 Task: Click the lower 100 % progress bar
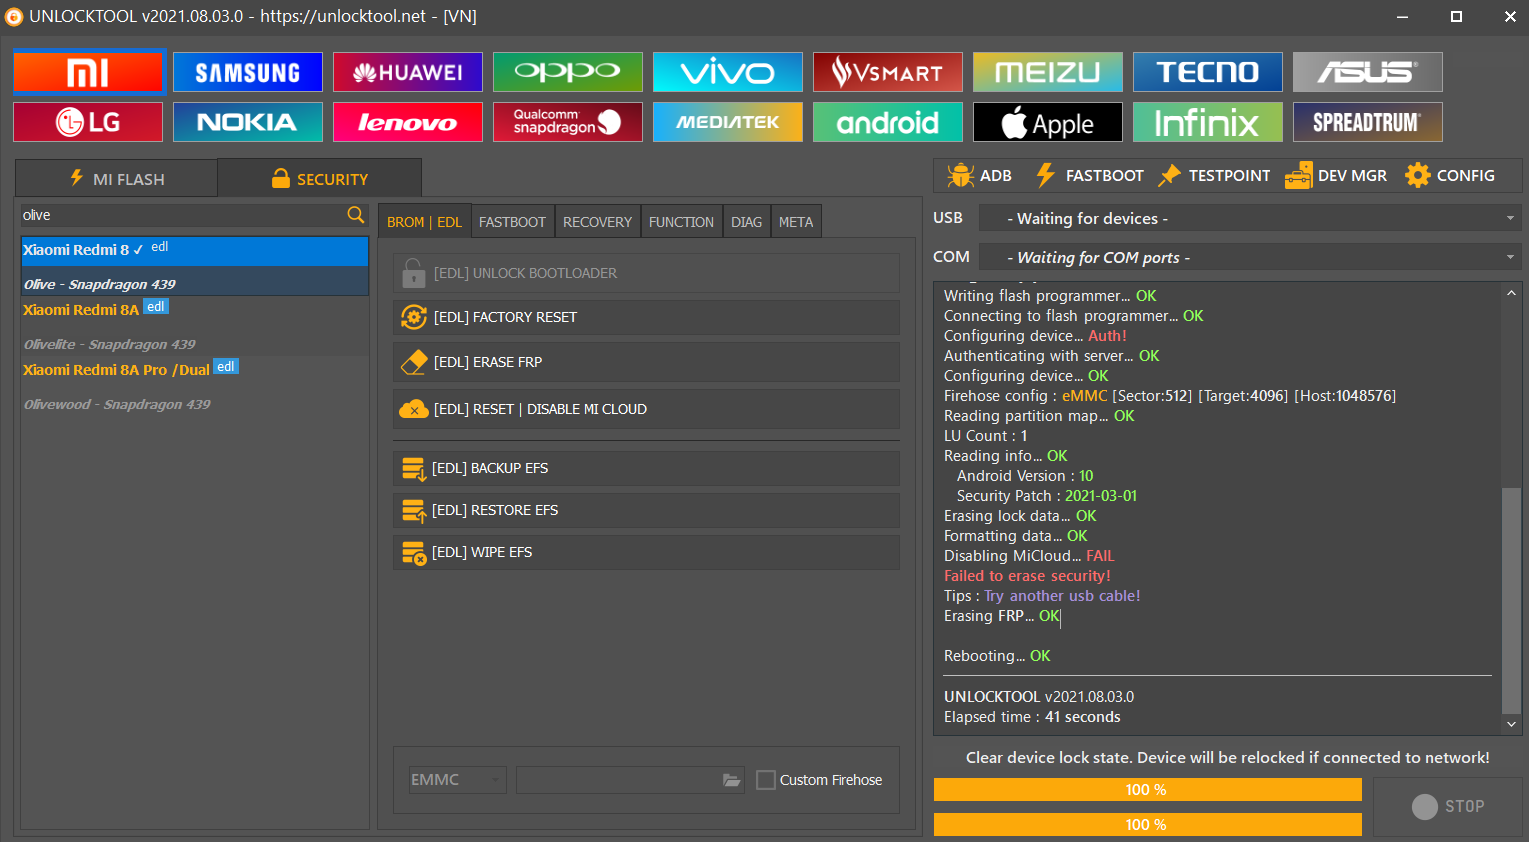[x=1147, y=825]
